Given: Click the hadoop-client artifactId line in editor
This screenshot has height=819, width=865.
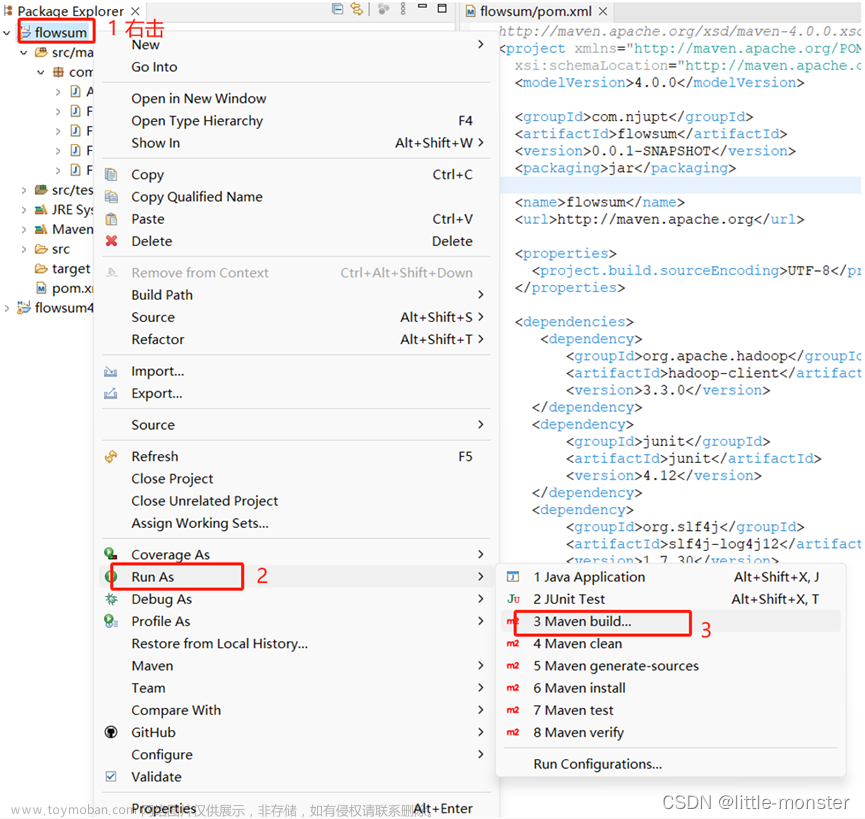Looking at the screenshot, I should point(713,373).
